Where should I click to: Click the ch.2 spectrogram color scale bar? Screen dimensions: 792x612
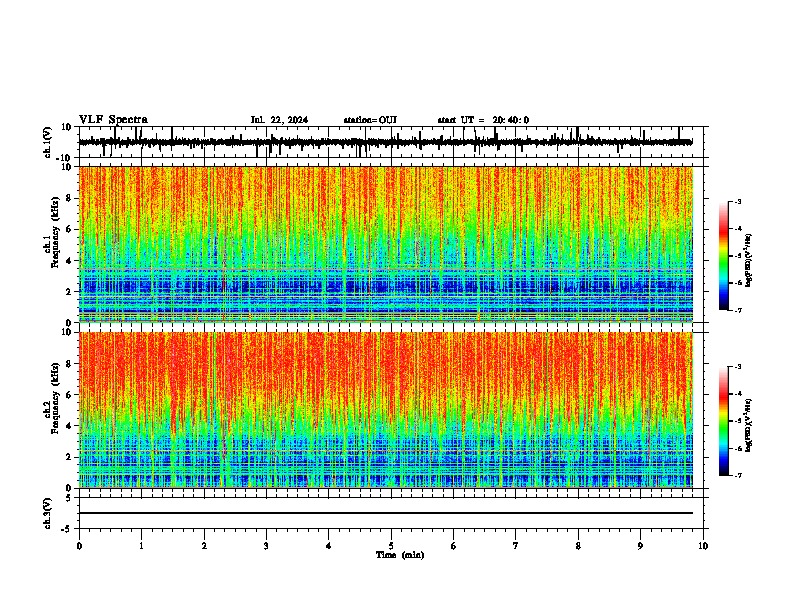pyautogui.click(x=724, y=421)
